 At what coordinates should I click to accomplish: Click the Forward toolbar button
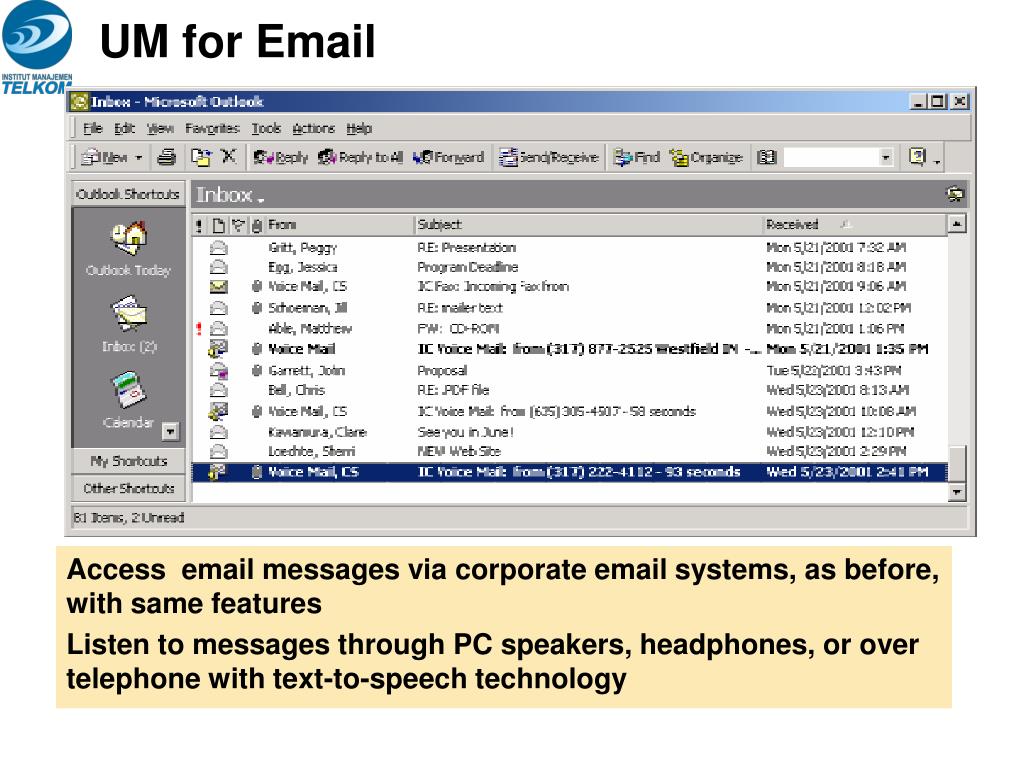(x=449, y=157)
